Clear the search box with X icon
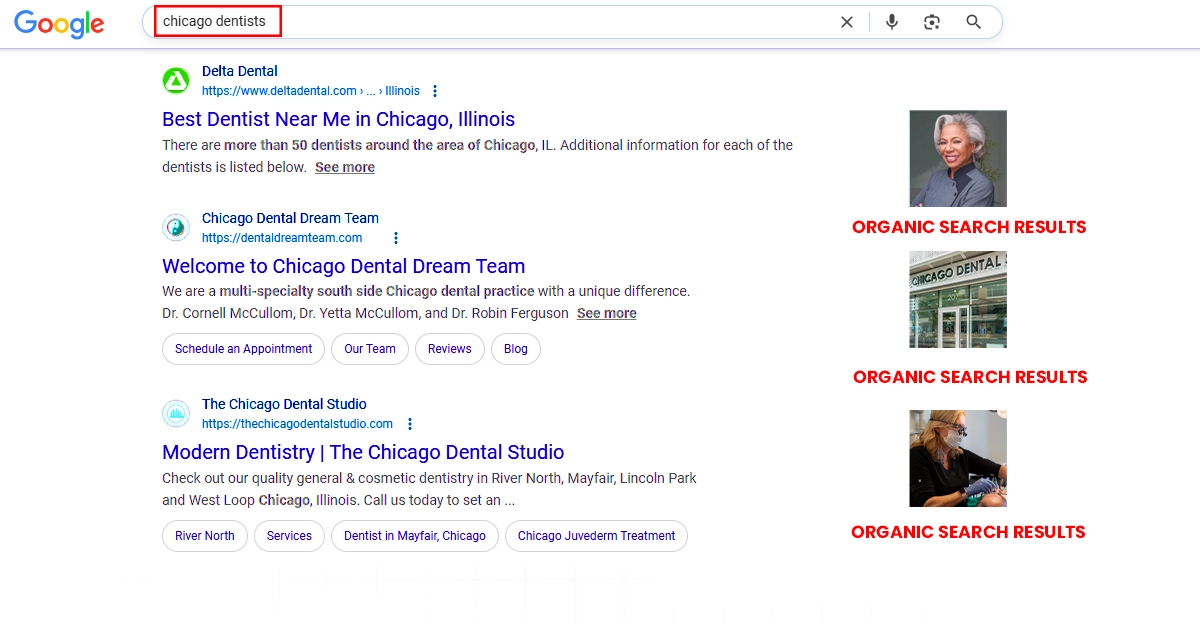Screen dimensions: 1200x628 [847, 22]
